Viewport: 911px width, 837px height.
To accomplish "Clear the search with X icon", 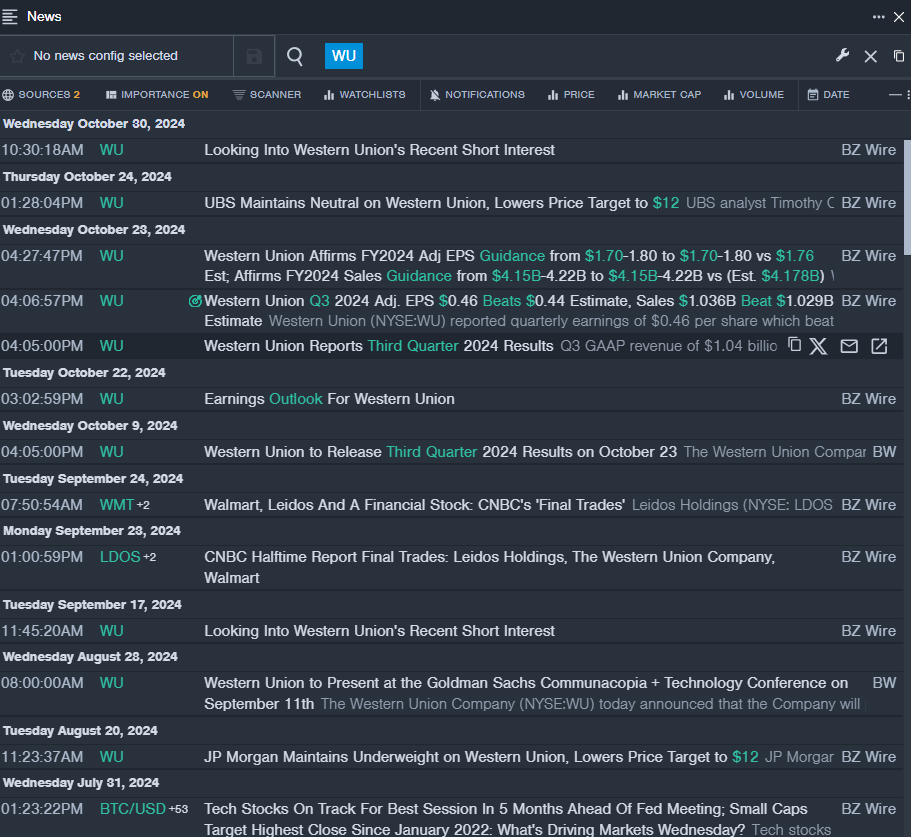I will 870,57.
